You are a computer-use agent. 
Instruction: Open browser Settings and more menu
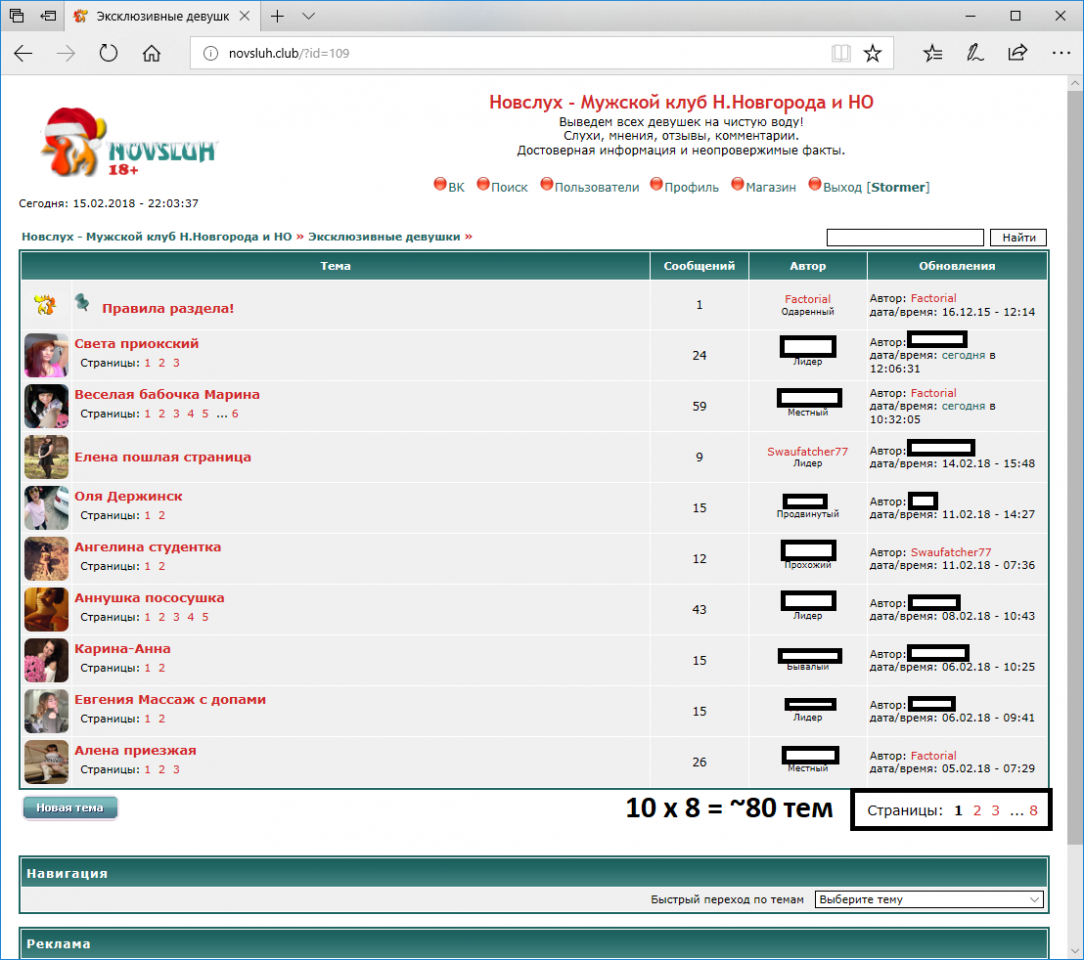pos(1059,53)
